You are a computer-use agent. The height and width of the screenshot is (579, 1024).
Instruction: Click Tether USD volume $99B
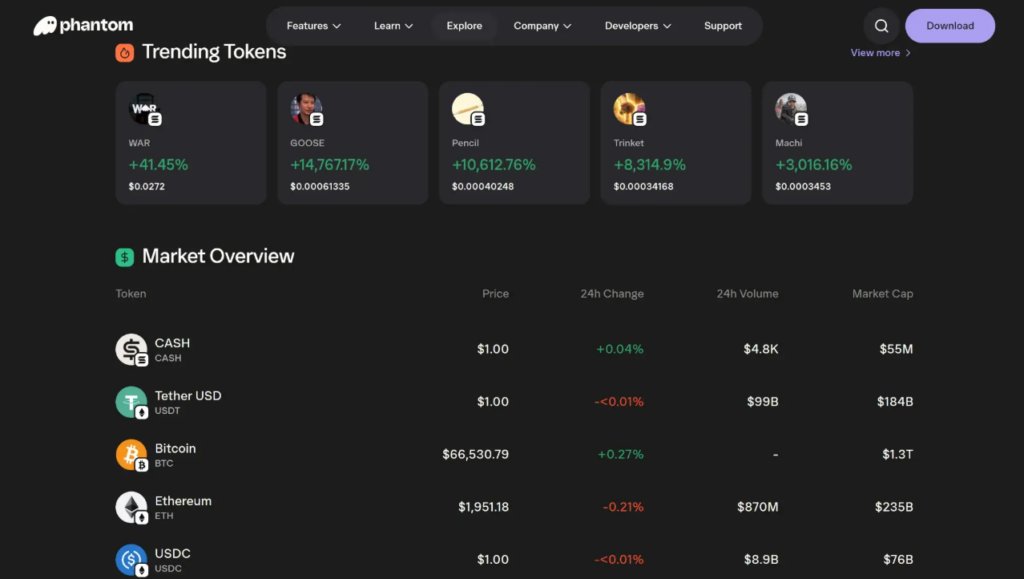763,401
